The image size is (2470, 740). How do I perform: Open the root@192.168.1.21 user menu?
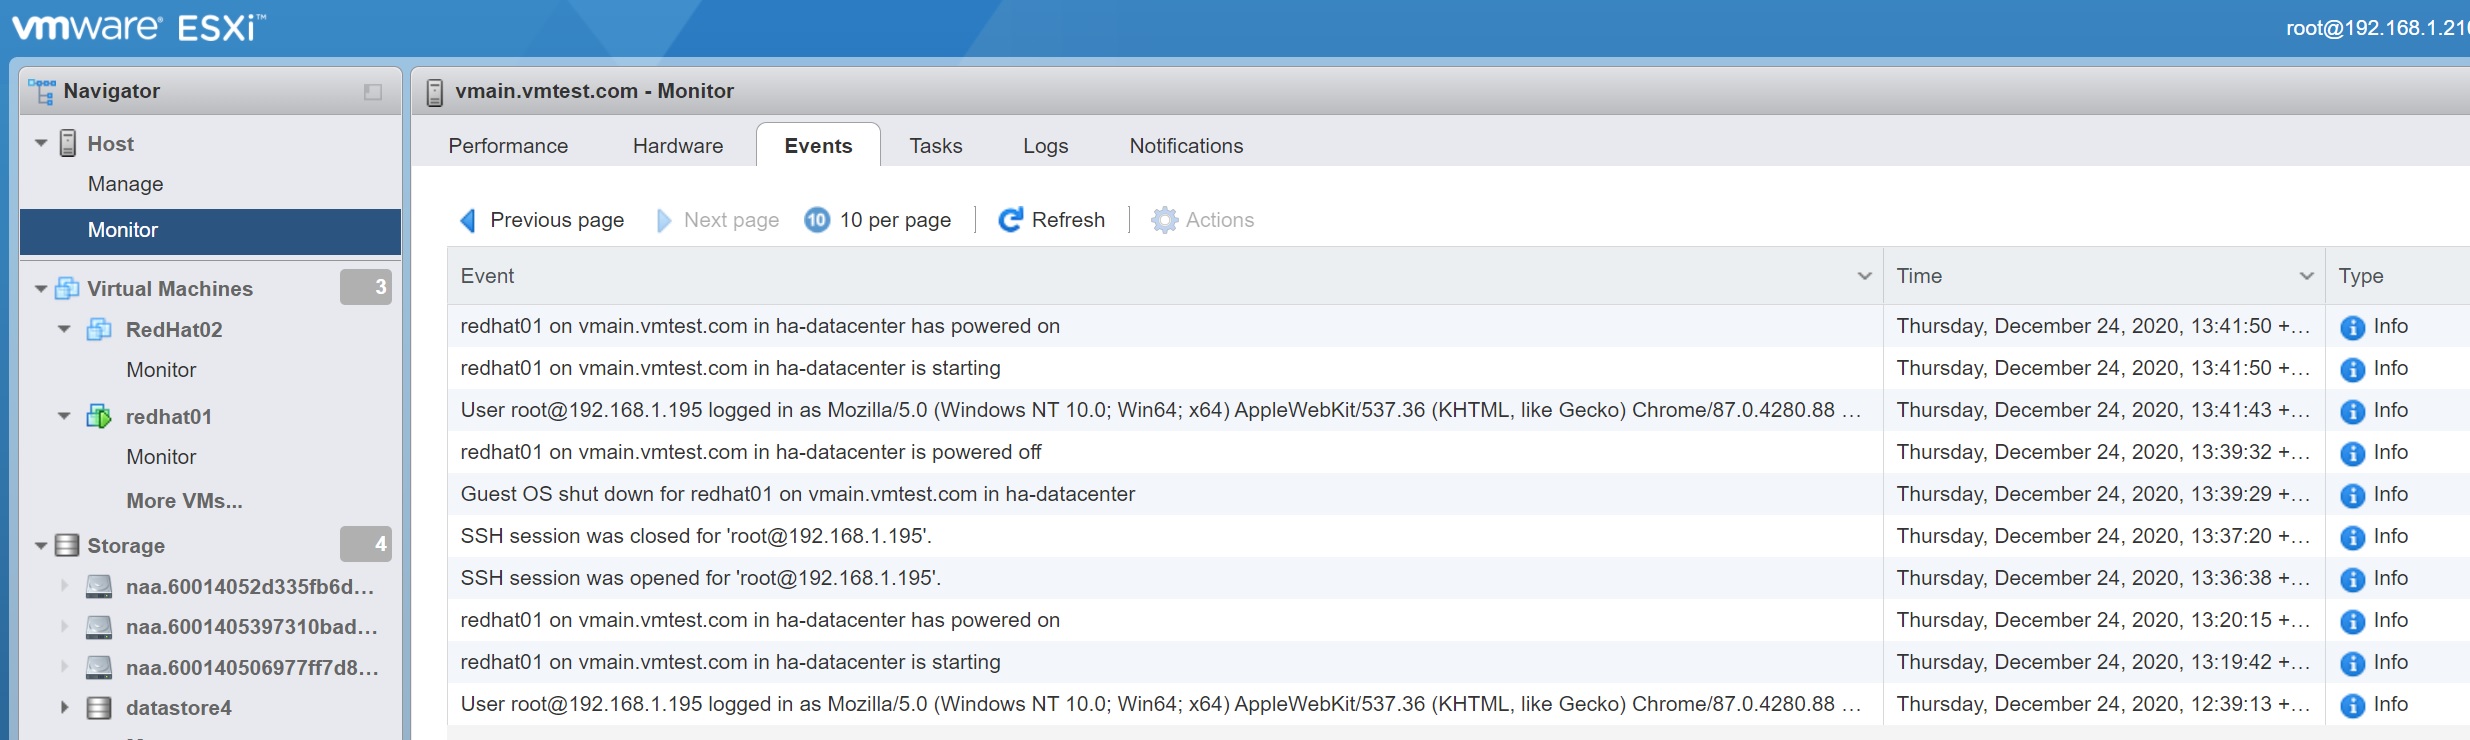point(2377,28)
